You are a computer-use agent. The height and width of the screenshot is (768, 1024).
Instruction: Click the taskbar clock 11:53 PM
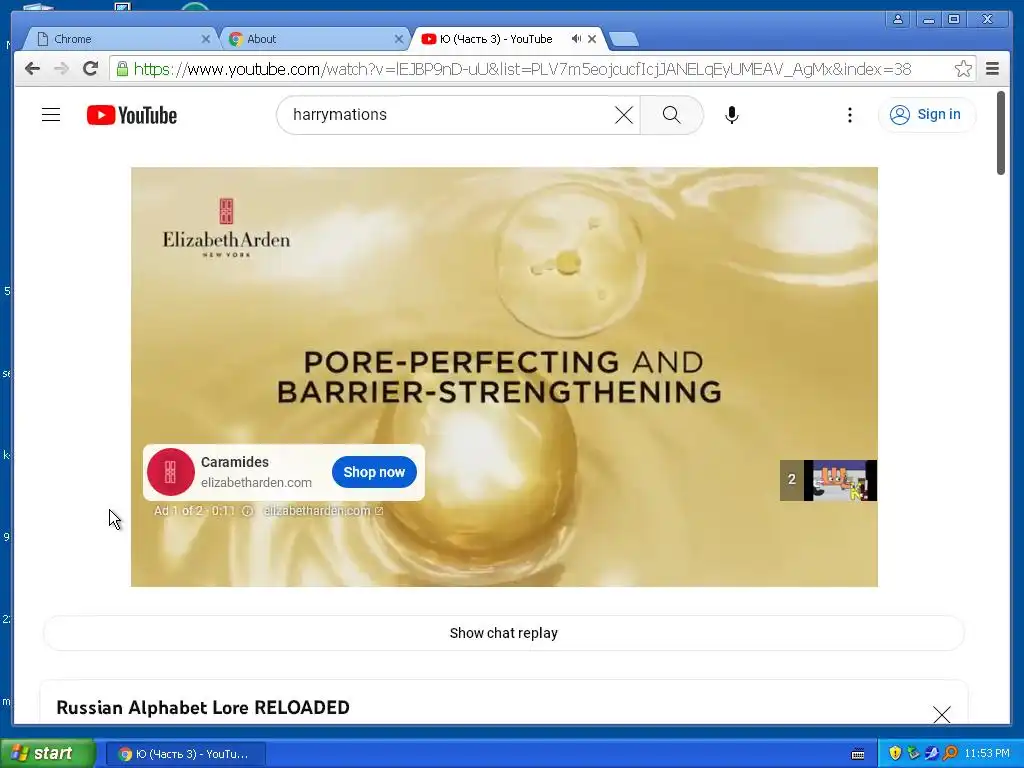coord(987,754)
